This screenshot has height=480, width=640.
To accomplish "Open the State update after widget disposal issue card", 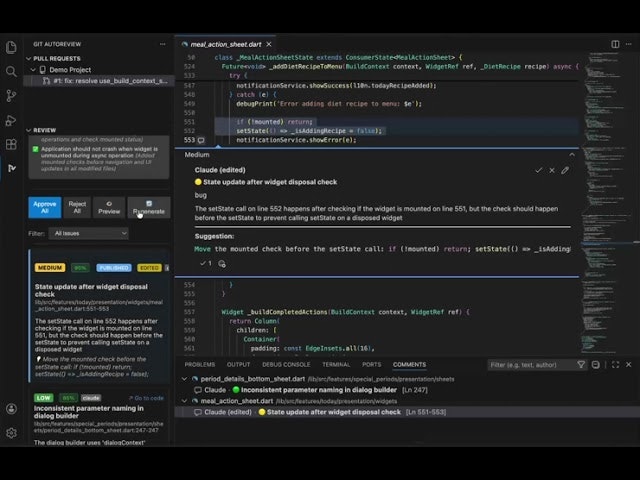I will pos(99,316).
